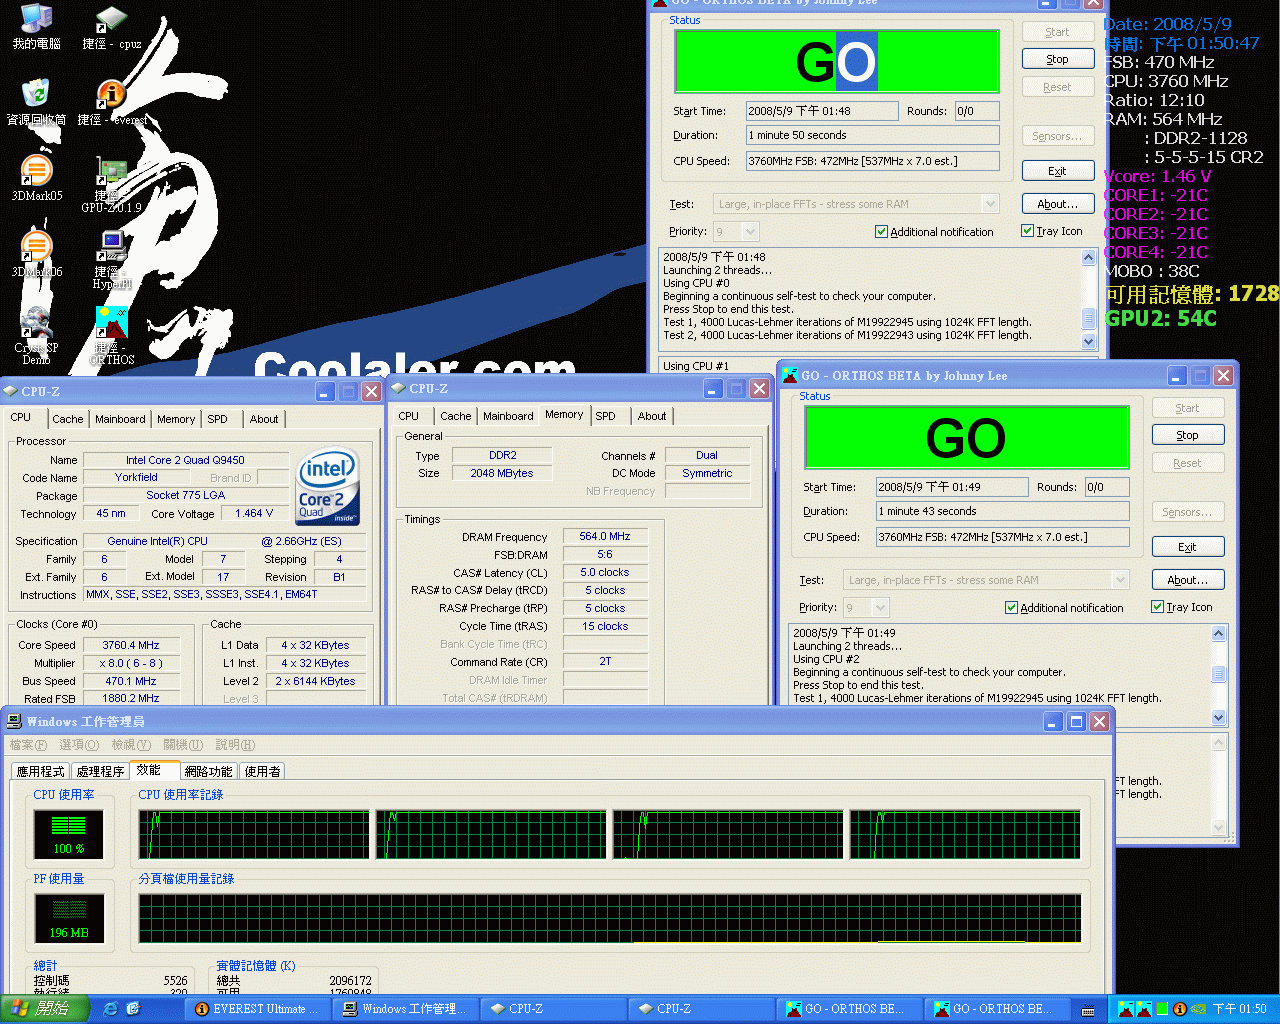Open the 檢視(V) menu in Task Manager
1280x1024 pixels.
coord(131,745)
